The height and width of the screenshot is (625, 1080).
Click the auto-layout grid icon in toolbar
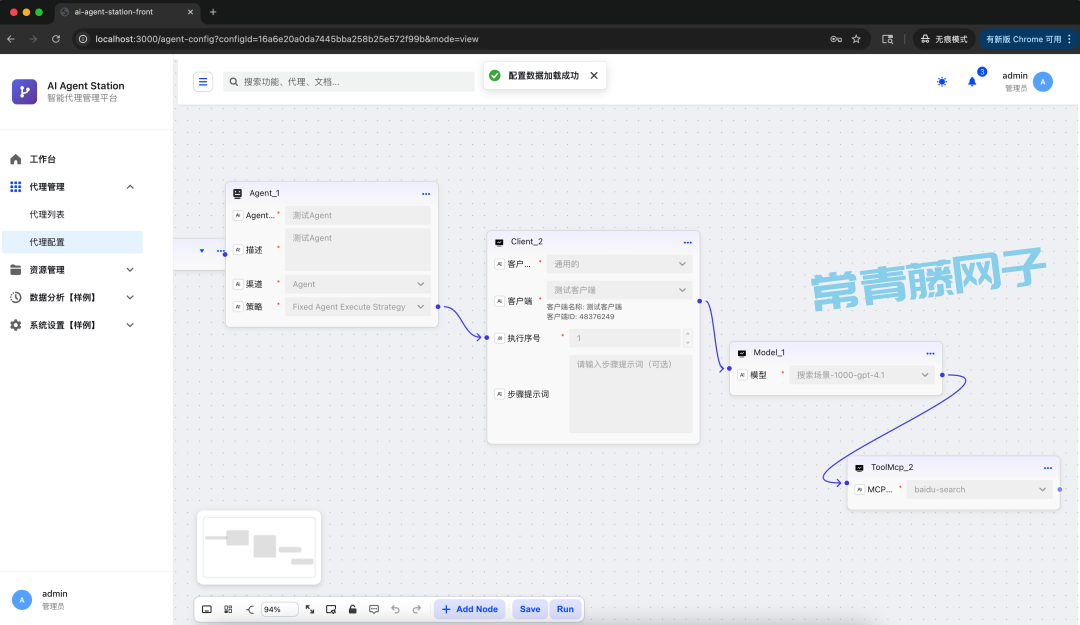coord(228,609)
